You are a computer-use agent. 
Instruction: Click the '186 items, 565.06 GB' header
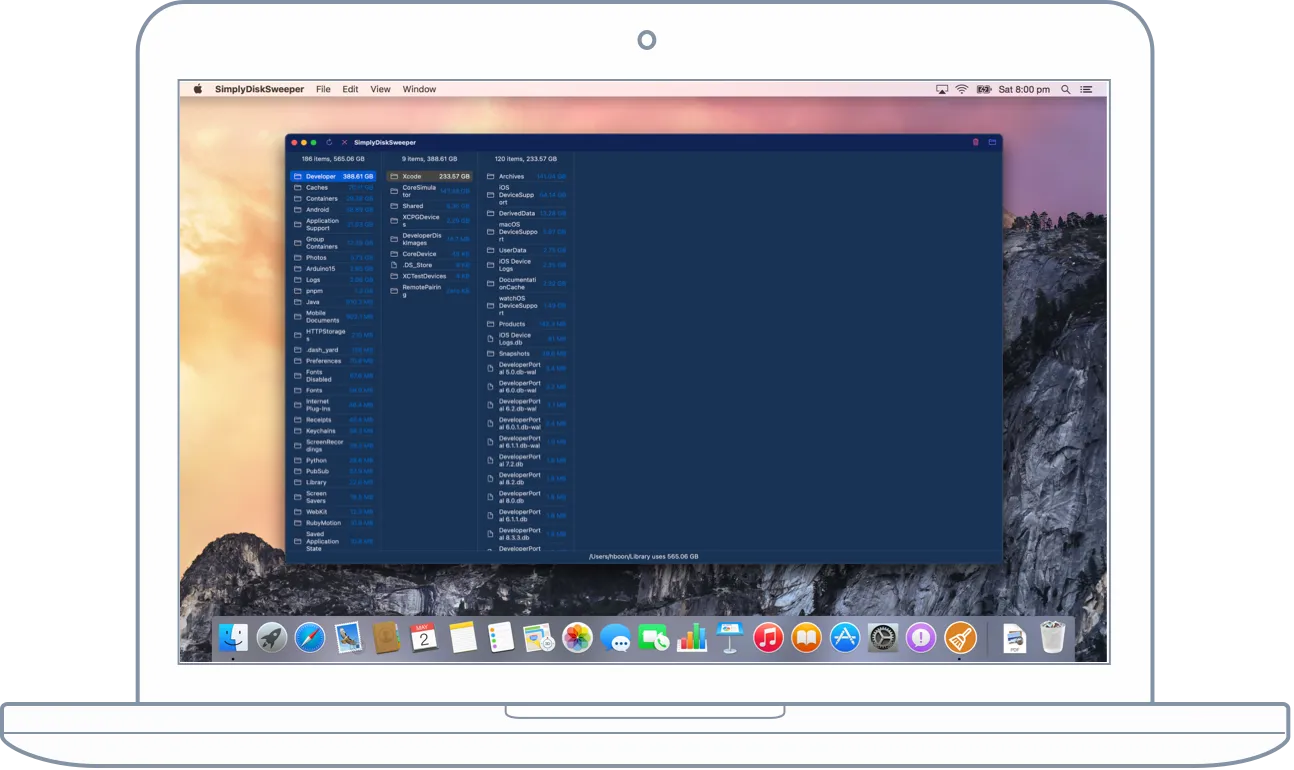coord(333,158)
